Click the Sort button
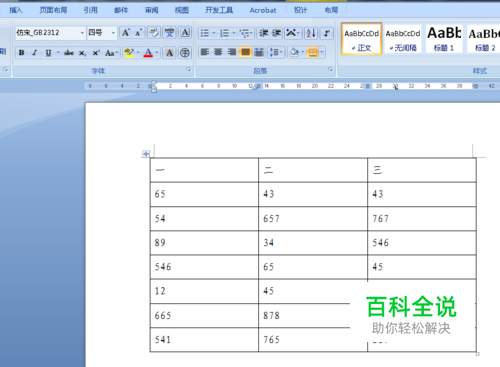This screenshot has height=367, width=500. [x=311, y=33]
